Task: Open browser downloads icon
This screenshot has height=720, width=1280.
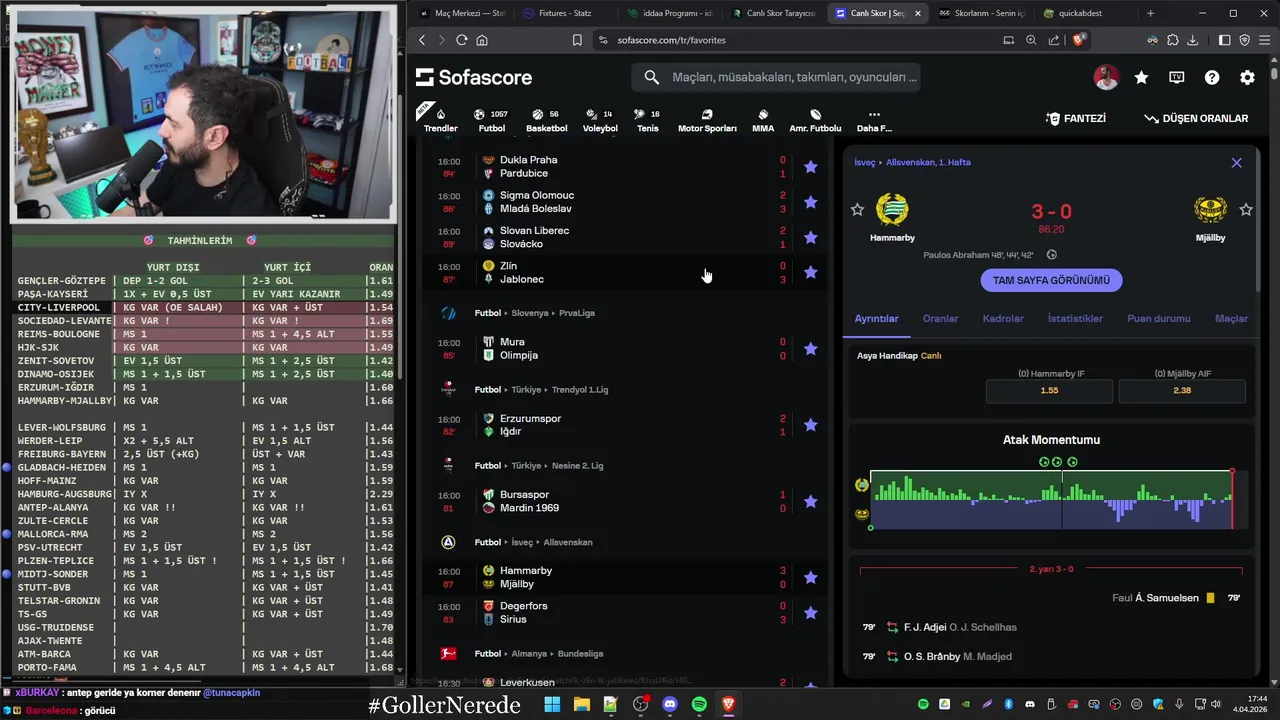Action: 1192,40
